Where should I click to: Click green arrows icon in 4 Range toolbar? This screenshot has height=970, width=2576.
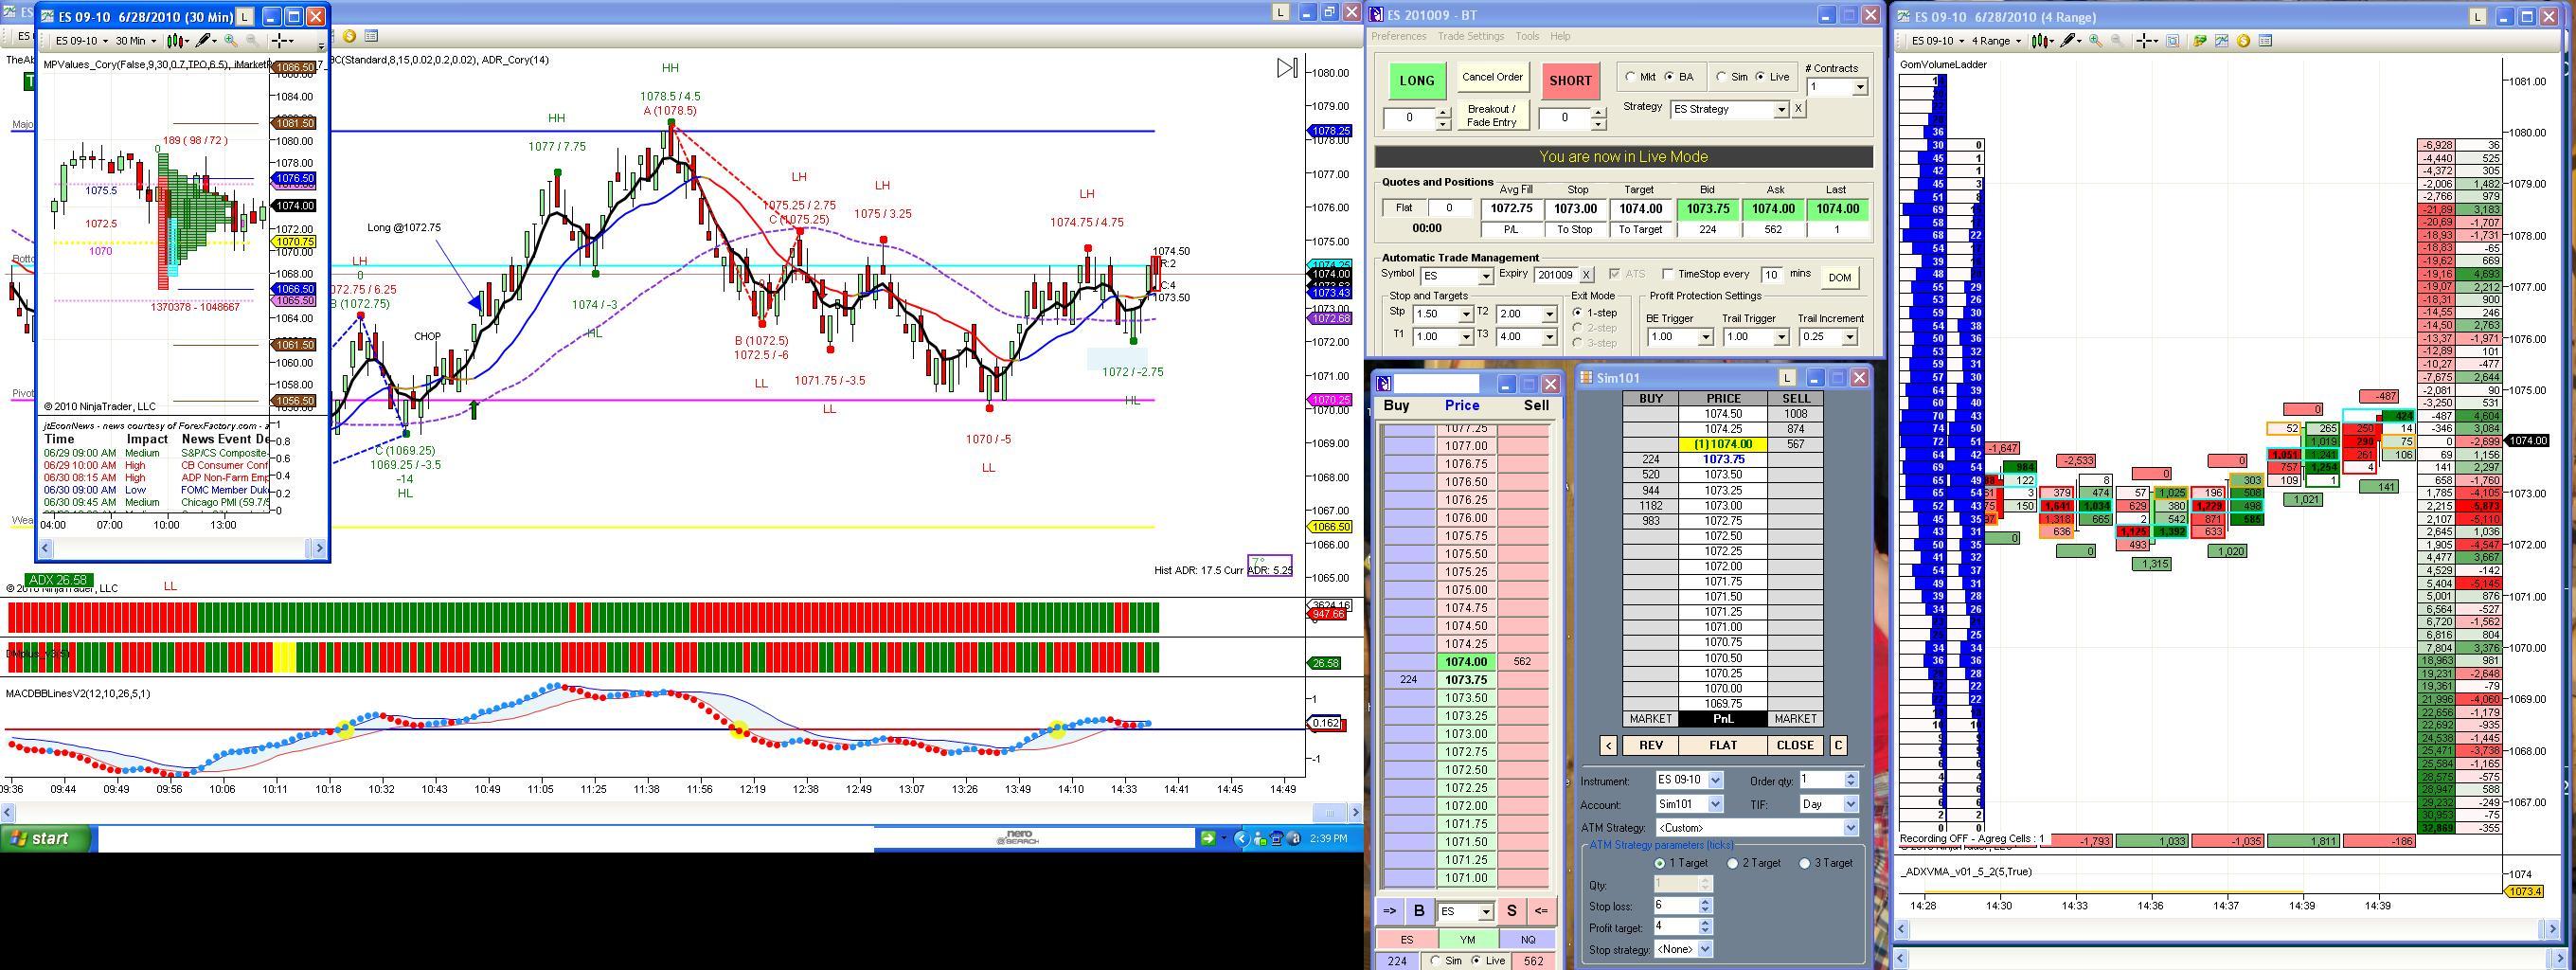pos(2199,41)
